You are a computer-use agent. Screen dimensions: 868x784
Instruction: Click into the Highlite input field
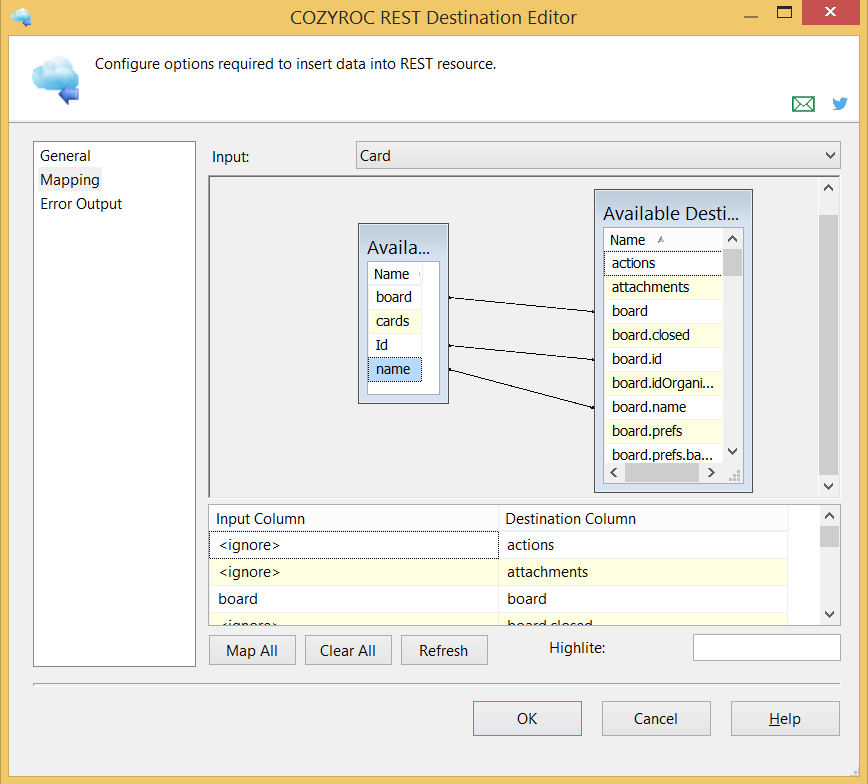767,647
